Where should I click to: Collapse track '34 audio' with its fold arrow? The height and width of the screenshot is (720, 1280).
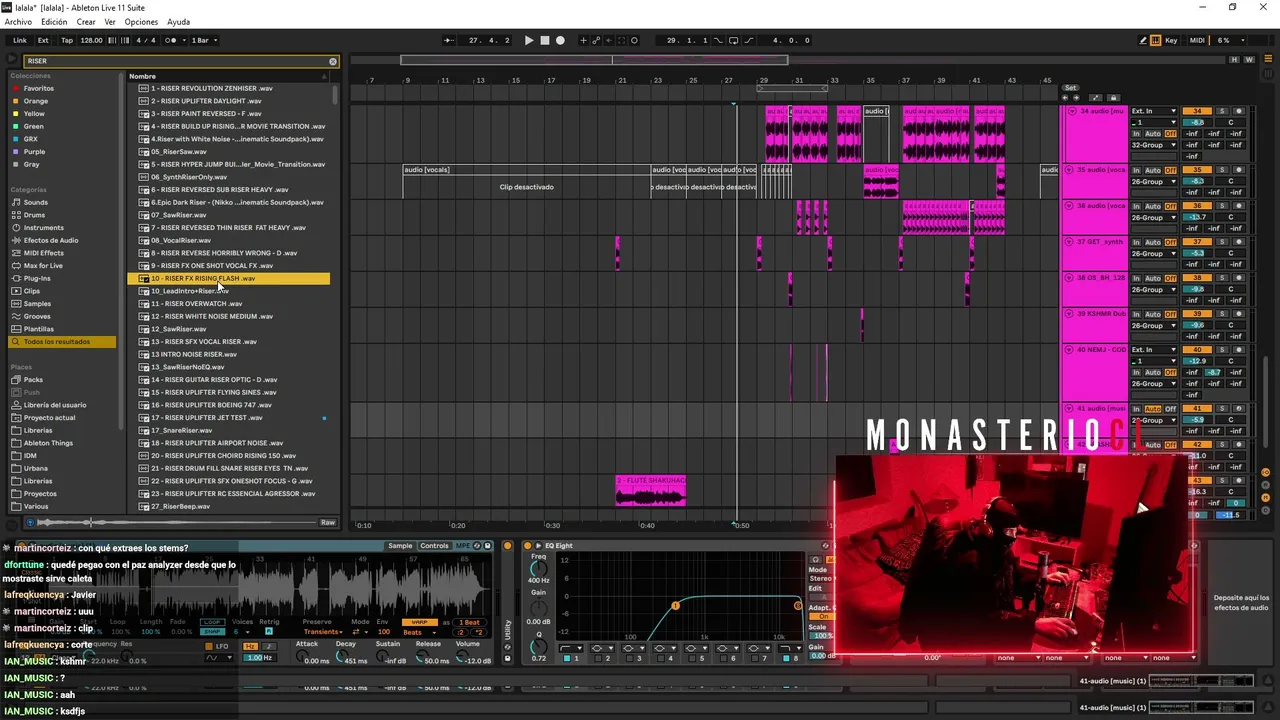coord(1071,111)
